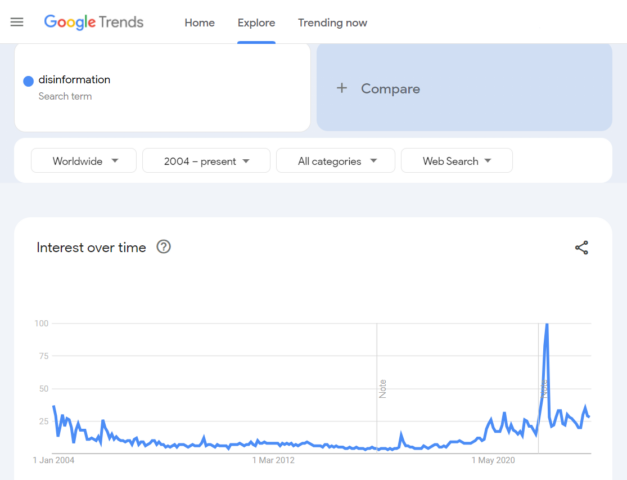Click the peak spike of the trend line
627x480 pixels.
pos(546,326)
